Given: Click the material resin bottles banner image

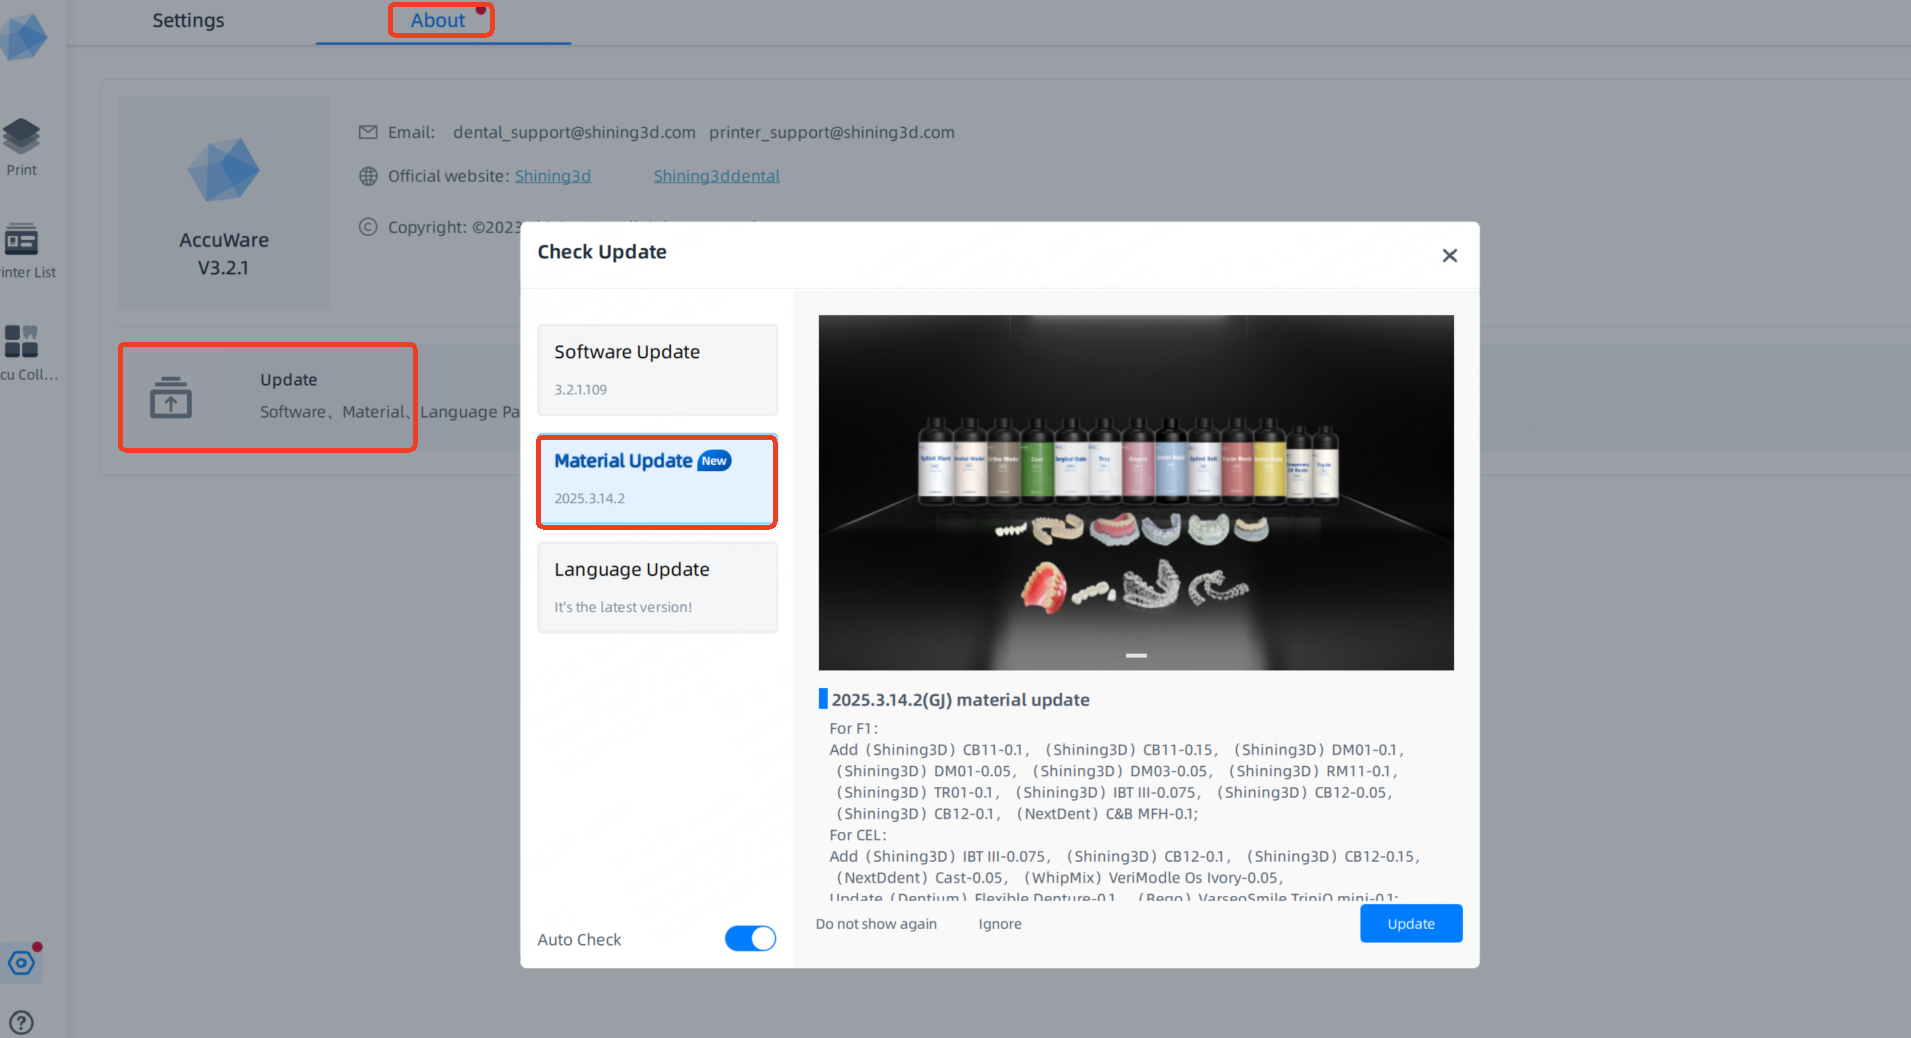Looking at the screenshot, I should point(1136,492).
